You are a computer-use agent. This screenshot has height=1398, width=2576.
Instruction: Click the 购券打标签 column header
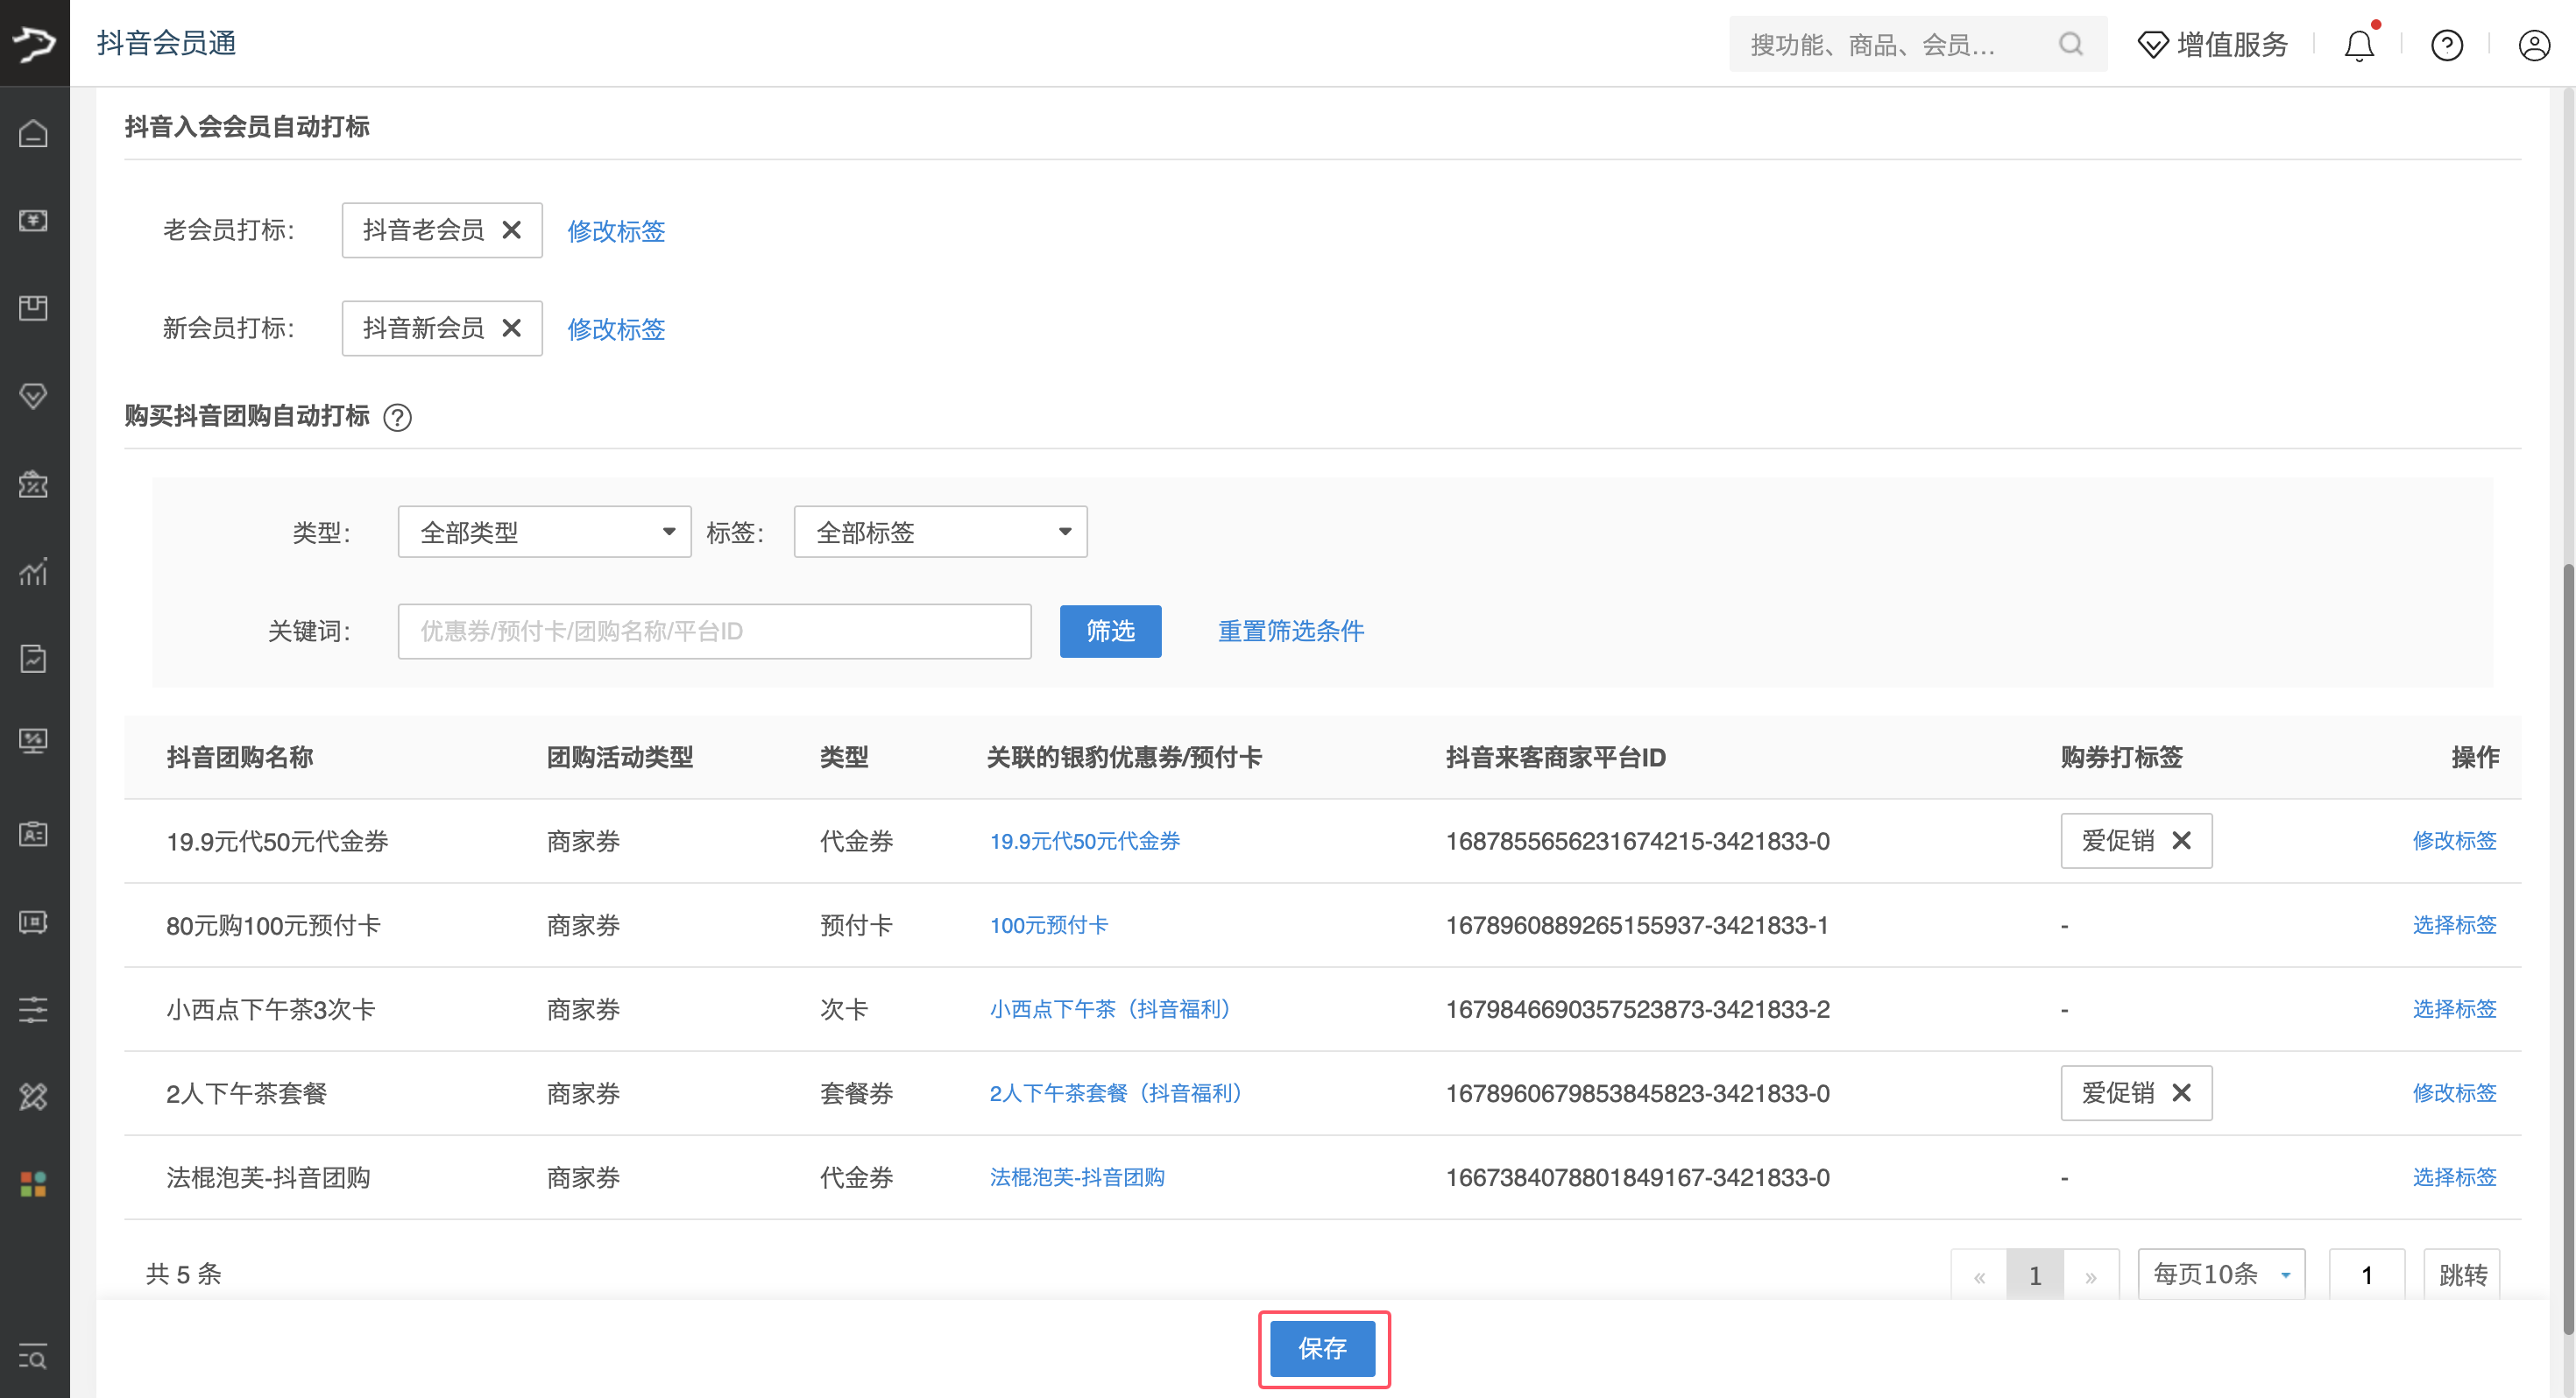pyautogui.click(x=2121, y=757)
